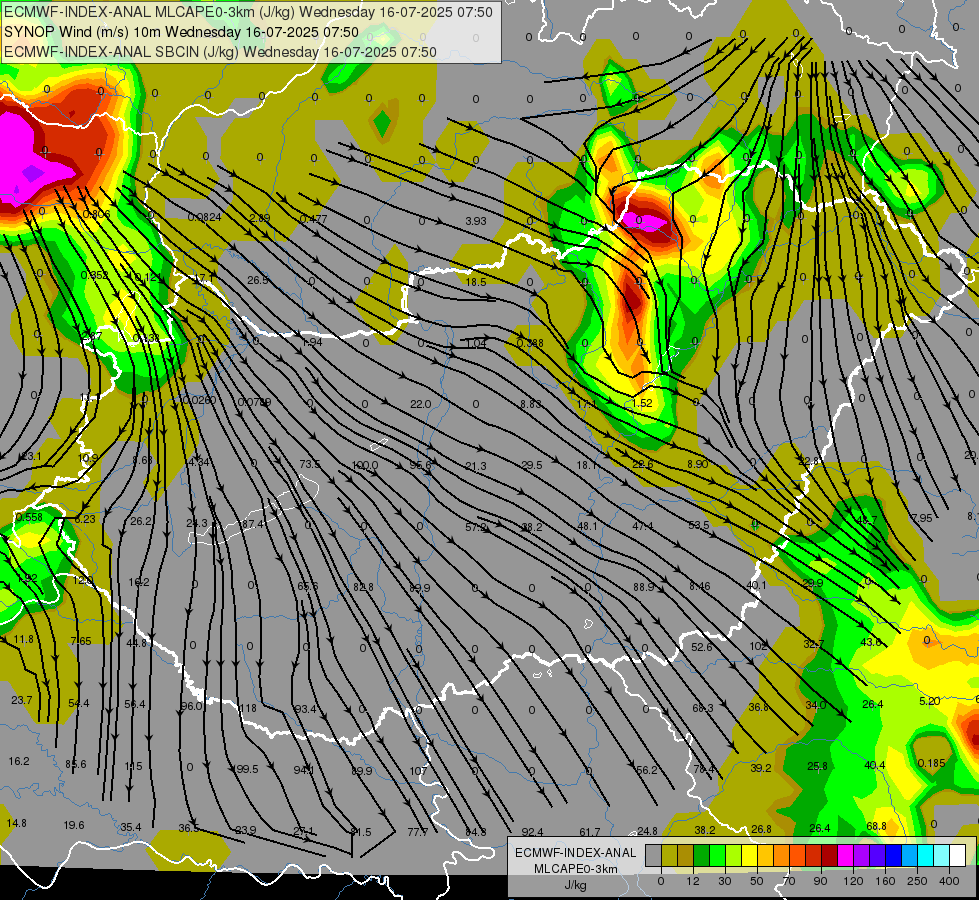Click the legend unit label J/kg
Image resolution: width=979 pixels, height=900 pixels.
[576, 885]
